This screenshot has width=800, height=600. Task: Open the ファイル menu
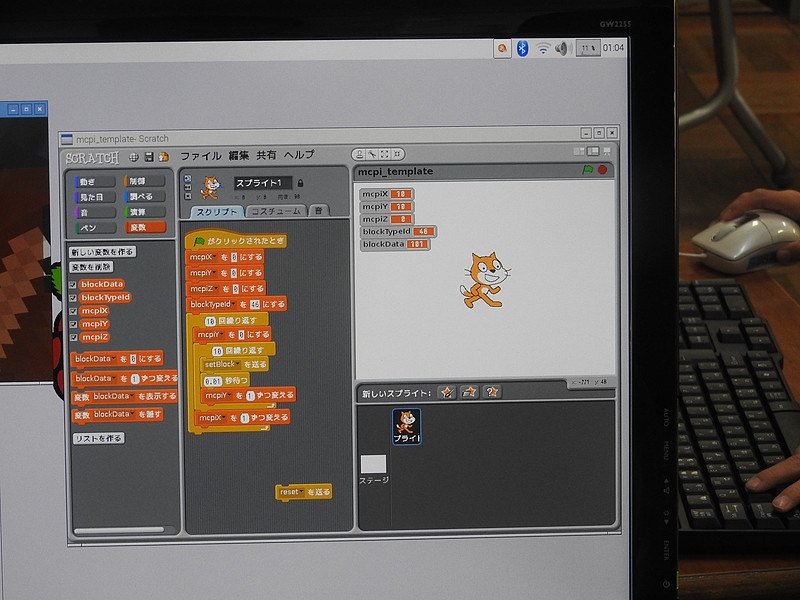click(x=199, y=158)
